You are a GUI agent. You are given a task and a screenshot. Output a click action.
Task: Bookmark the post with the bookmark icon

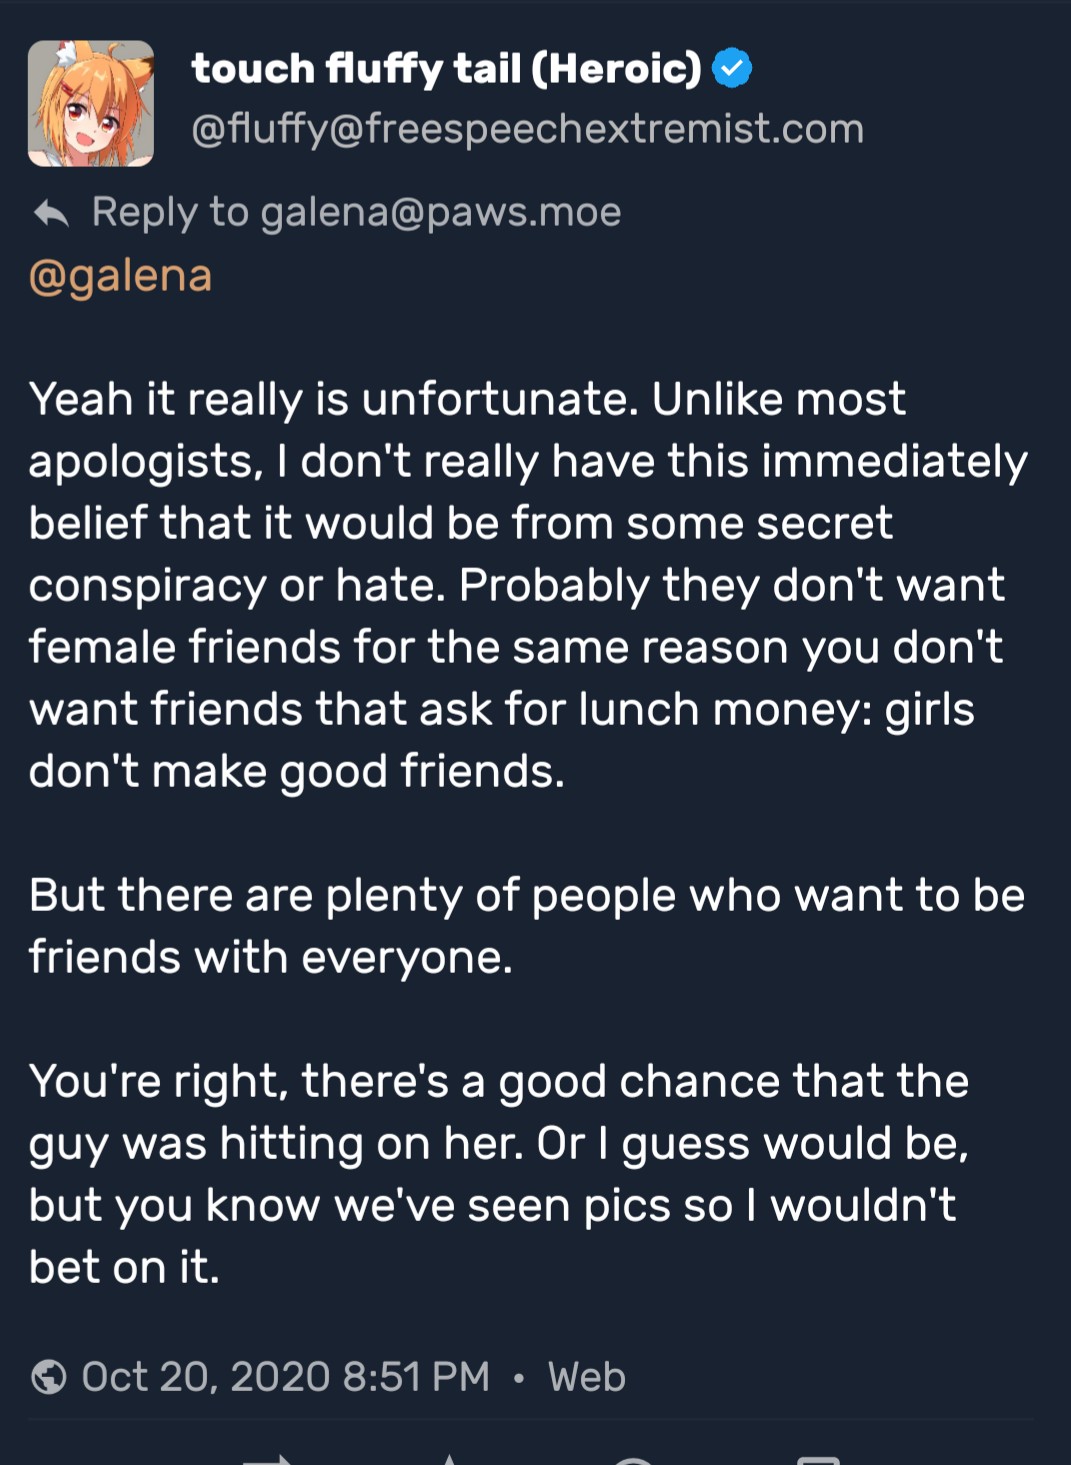pyautogui.click(x=817, y=1461)
